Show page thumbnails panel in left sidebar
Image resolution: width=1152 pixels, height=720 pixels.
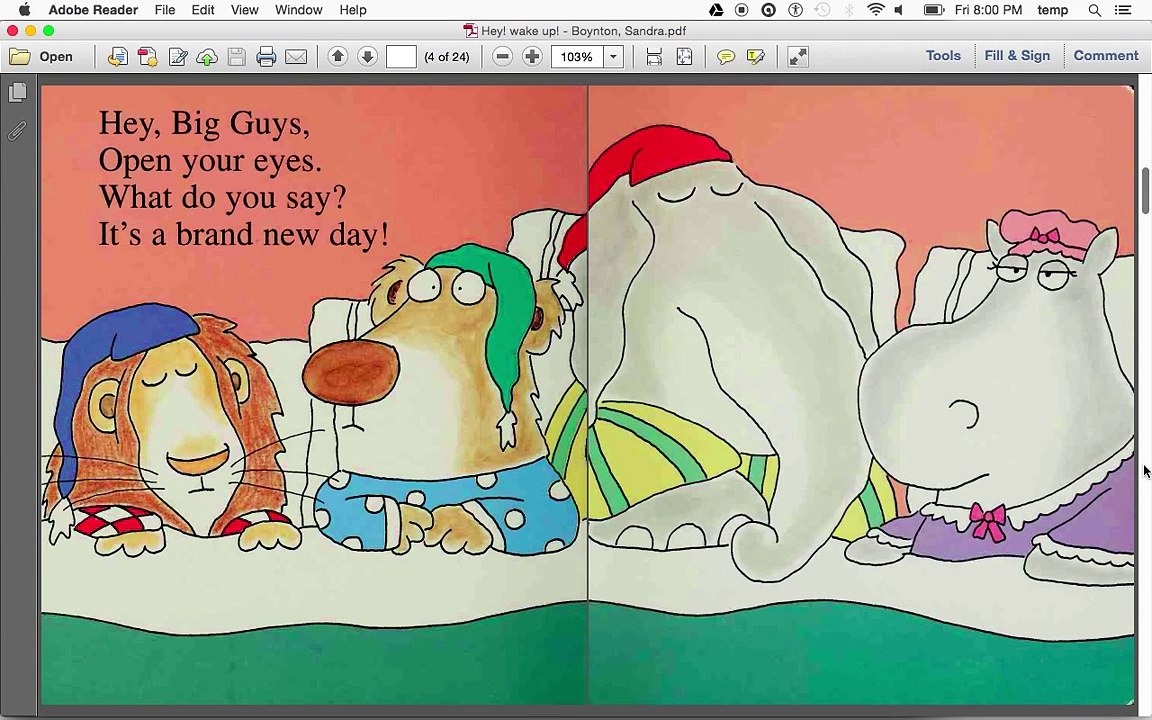coord(18,92)
